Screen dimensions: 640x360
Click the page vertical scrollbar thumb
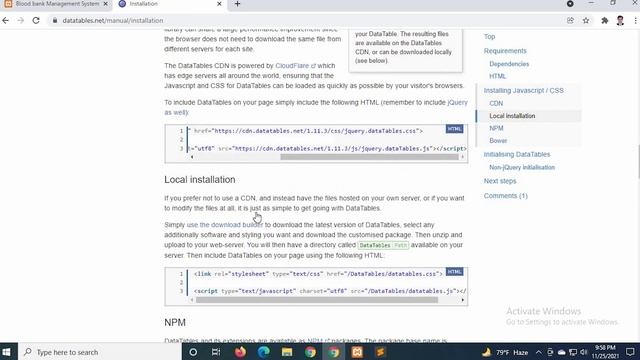638,161
